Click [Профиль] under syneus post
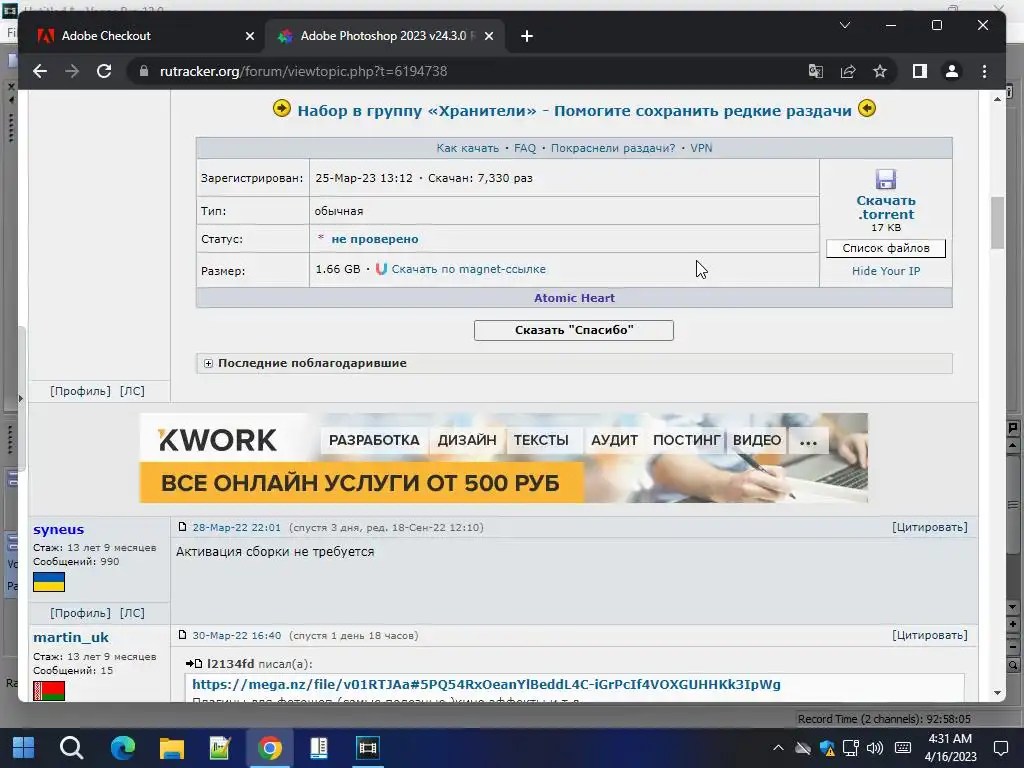 80,613
